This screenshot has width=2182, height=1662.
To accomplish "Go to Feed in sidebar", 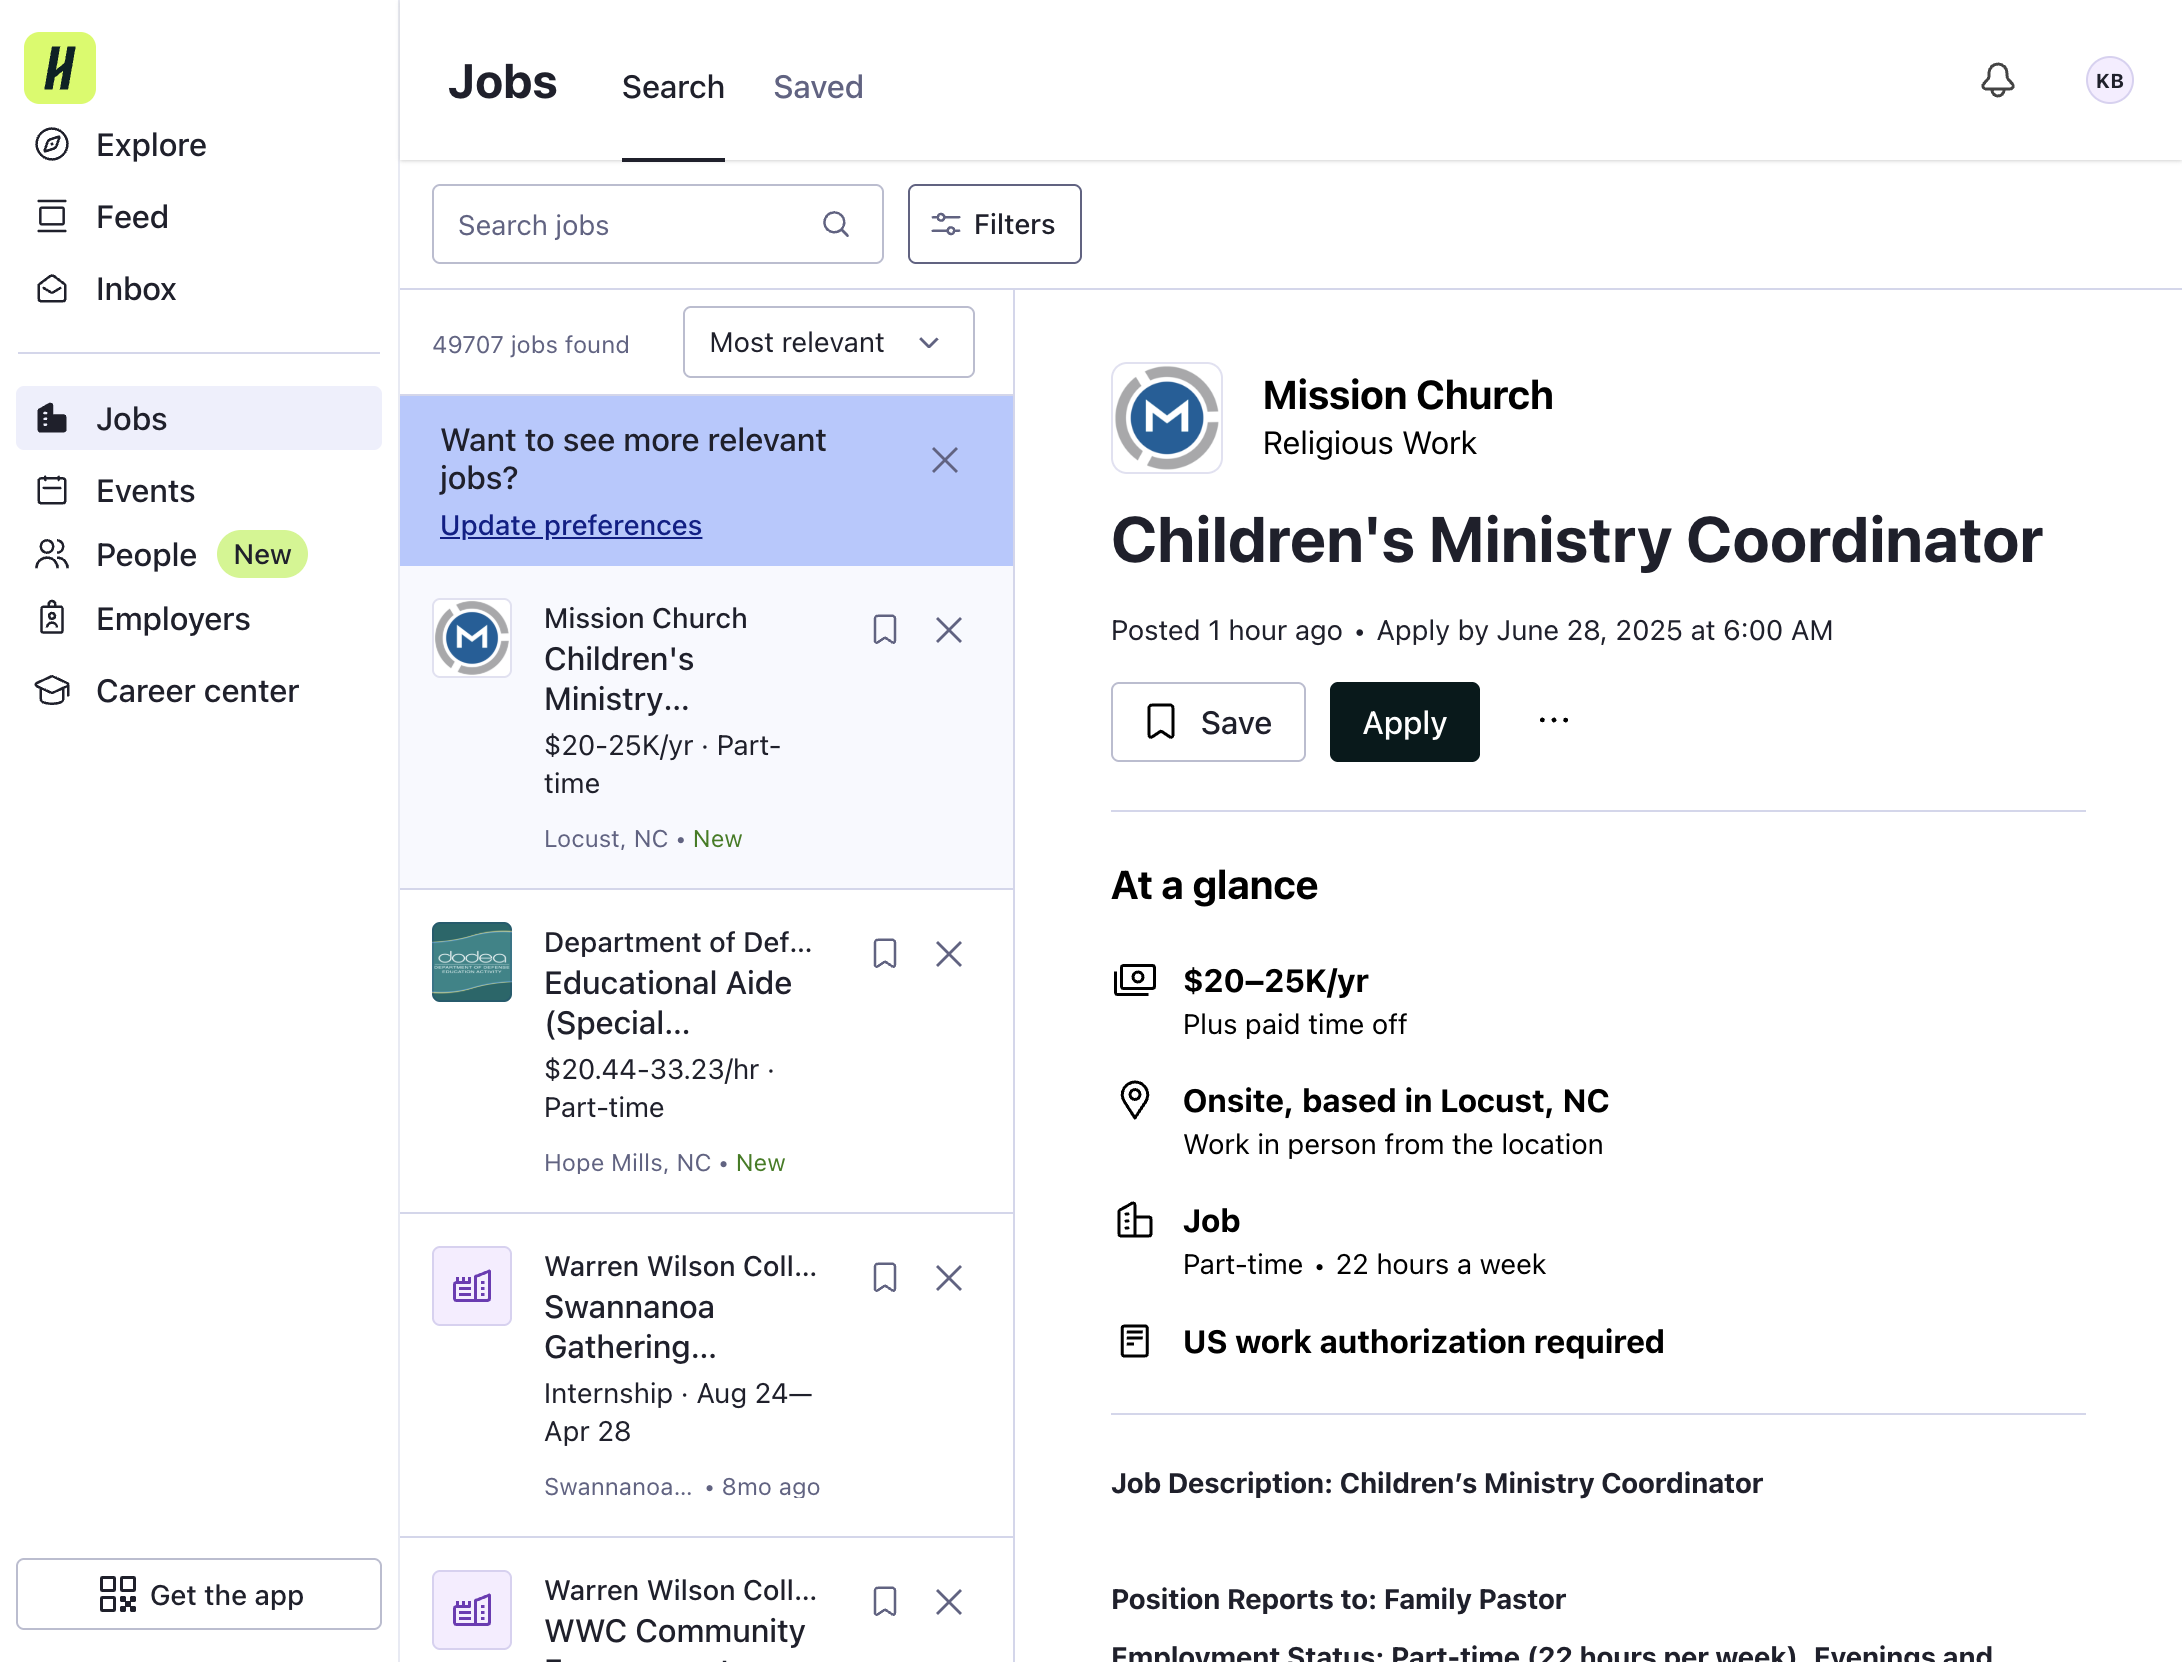I will (x=102, y=217).
